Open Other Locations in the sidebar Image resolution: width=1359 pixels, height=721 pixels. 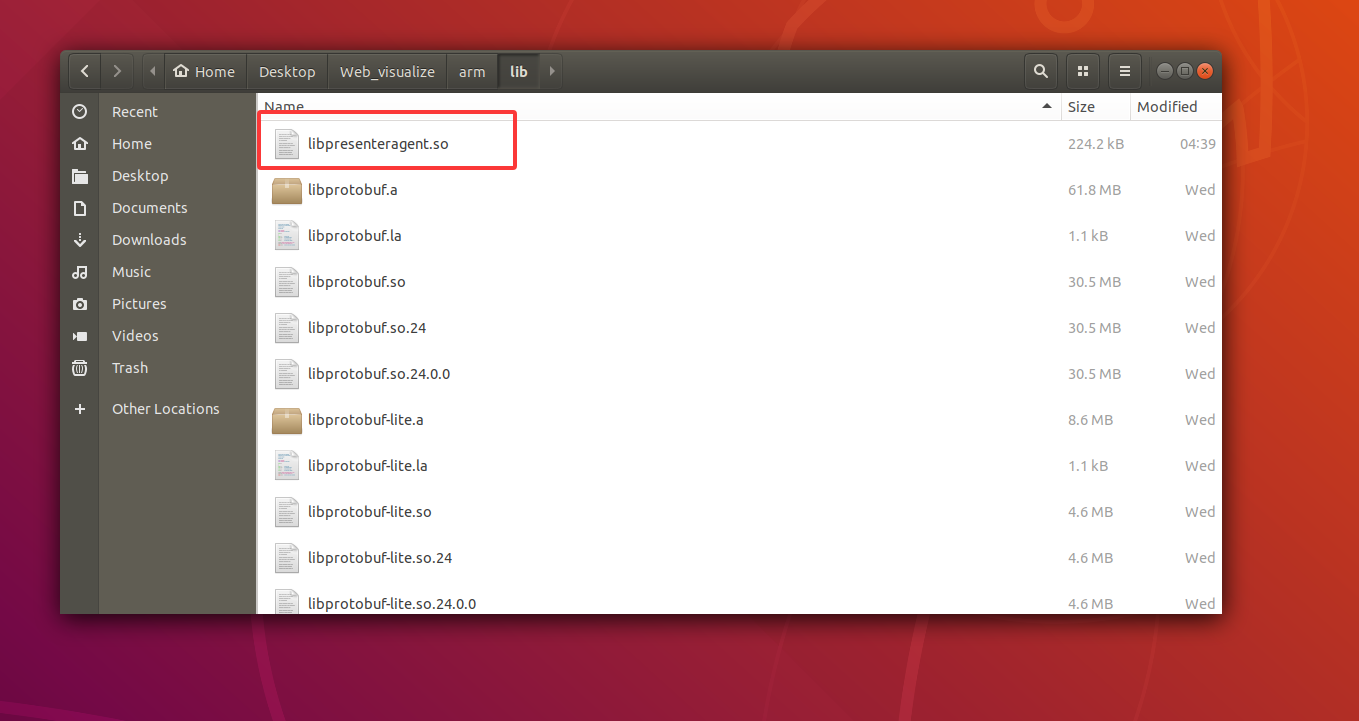pyautogui.click(x=165, y=409)
